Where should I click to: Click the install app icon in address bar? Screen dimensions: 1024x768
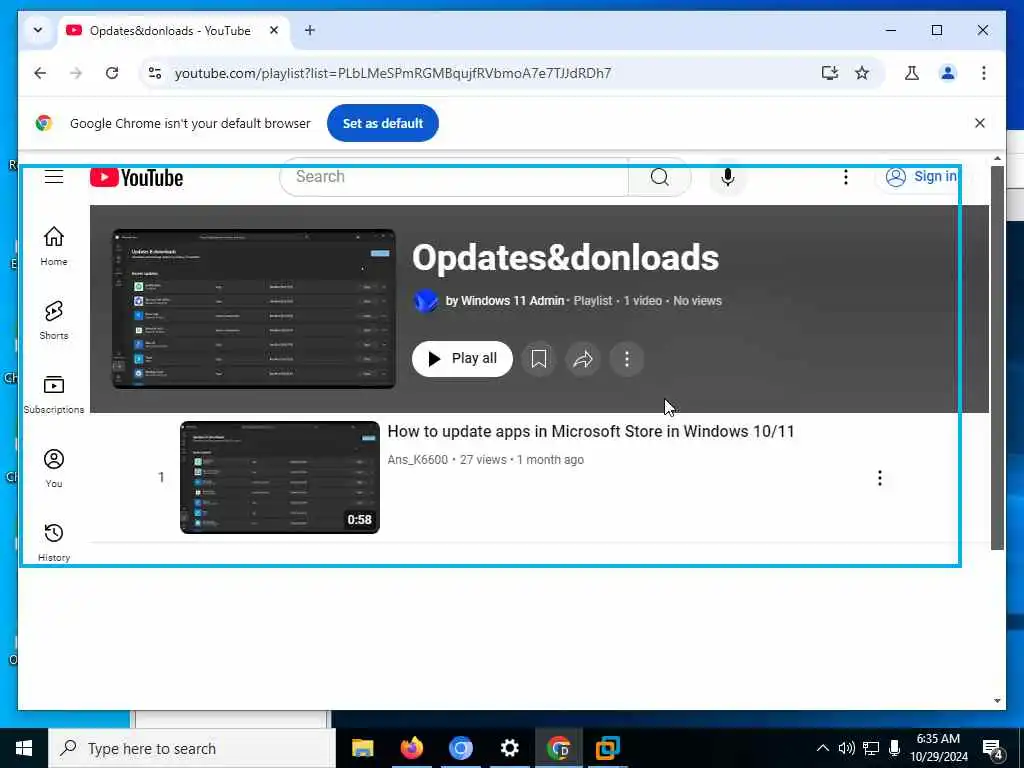tap(829, 72)
